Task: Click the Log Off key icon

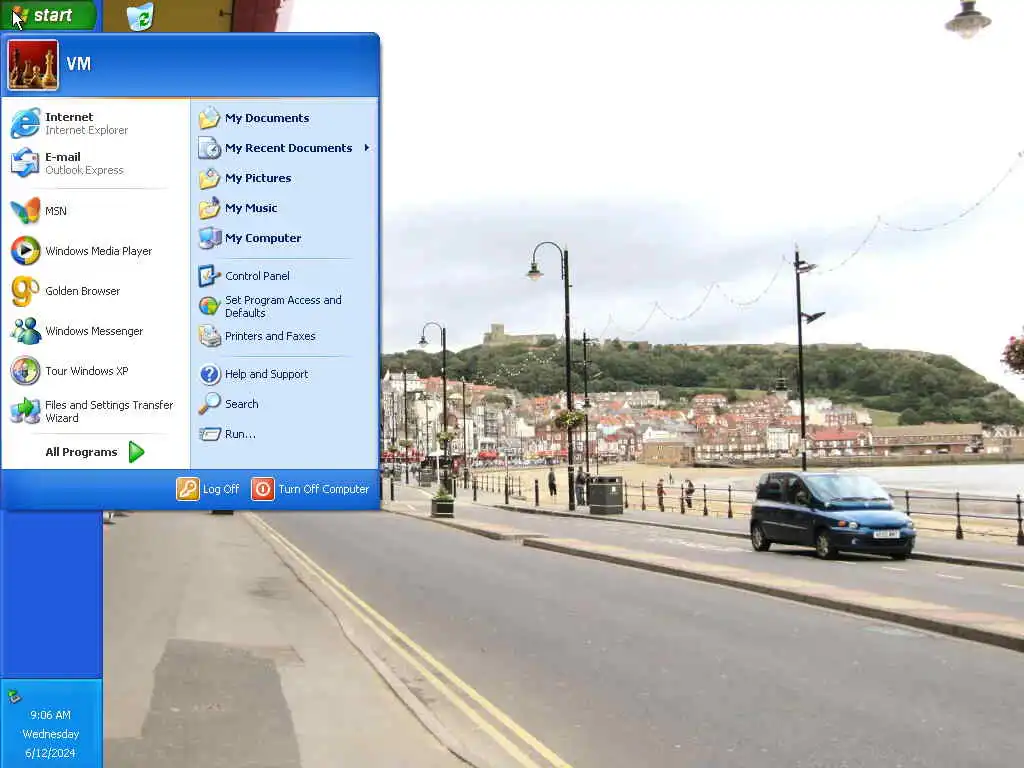Action: (x=187, y=489)
